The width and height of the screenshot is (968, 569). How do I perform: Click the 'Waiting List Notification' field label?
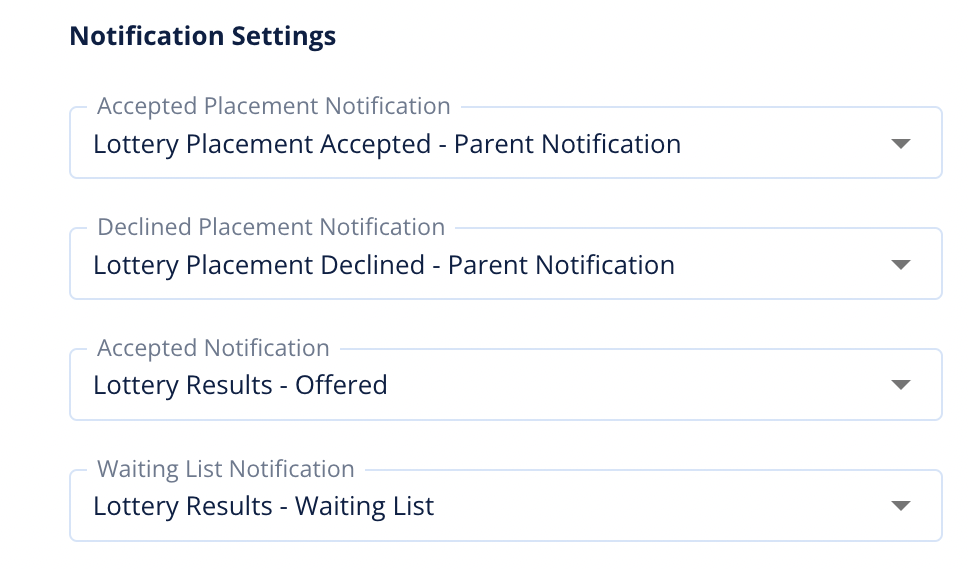[225, 469]
